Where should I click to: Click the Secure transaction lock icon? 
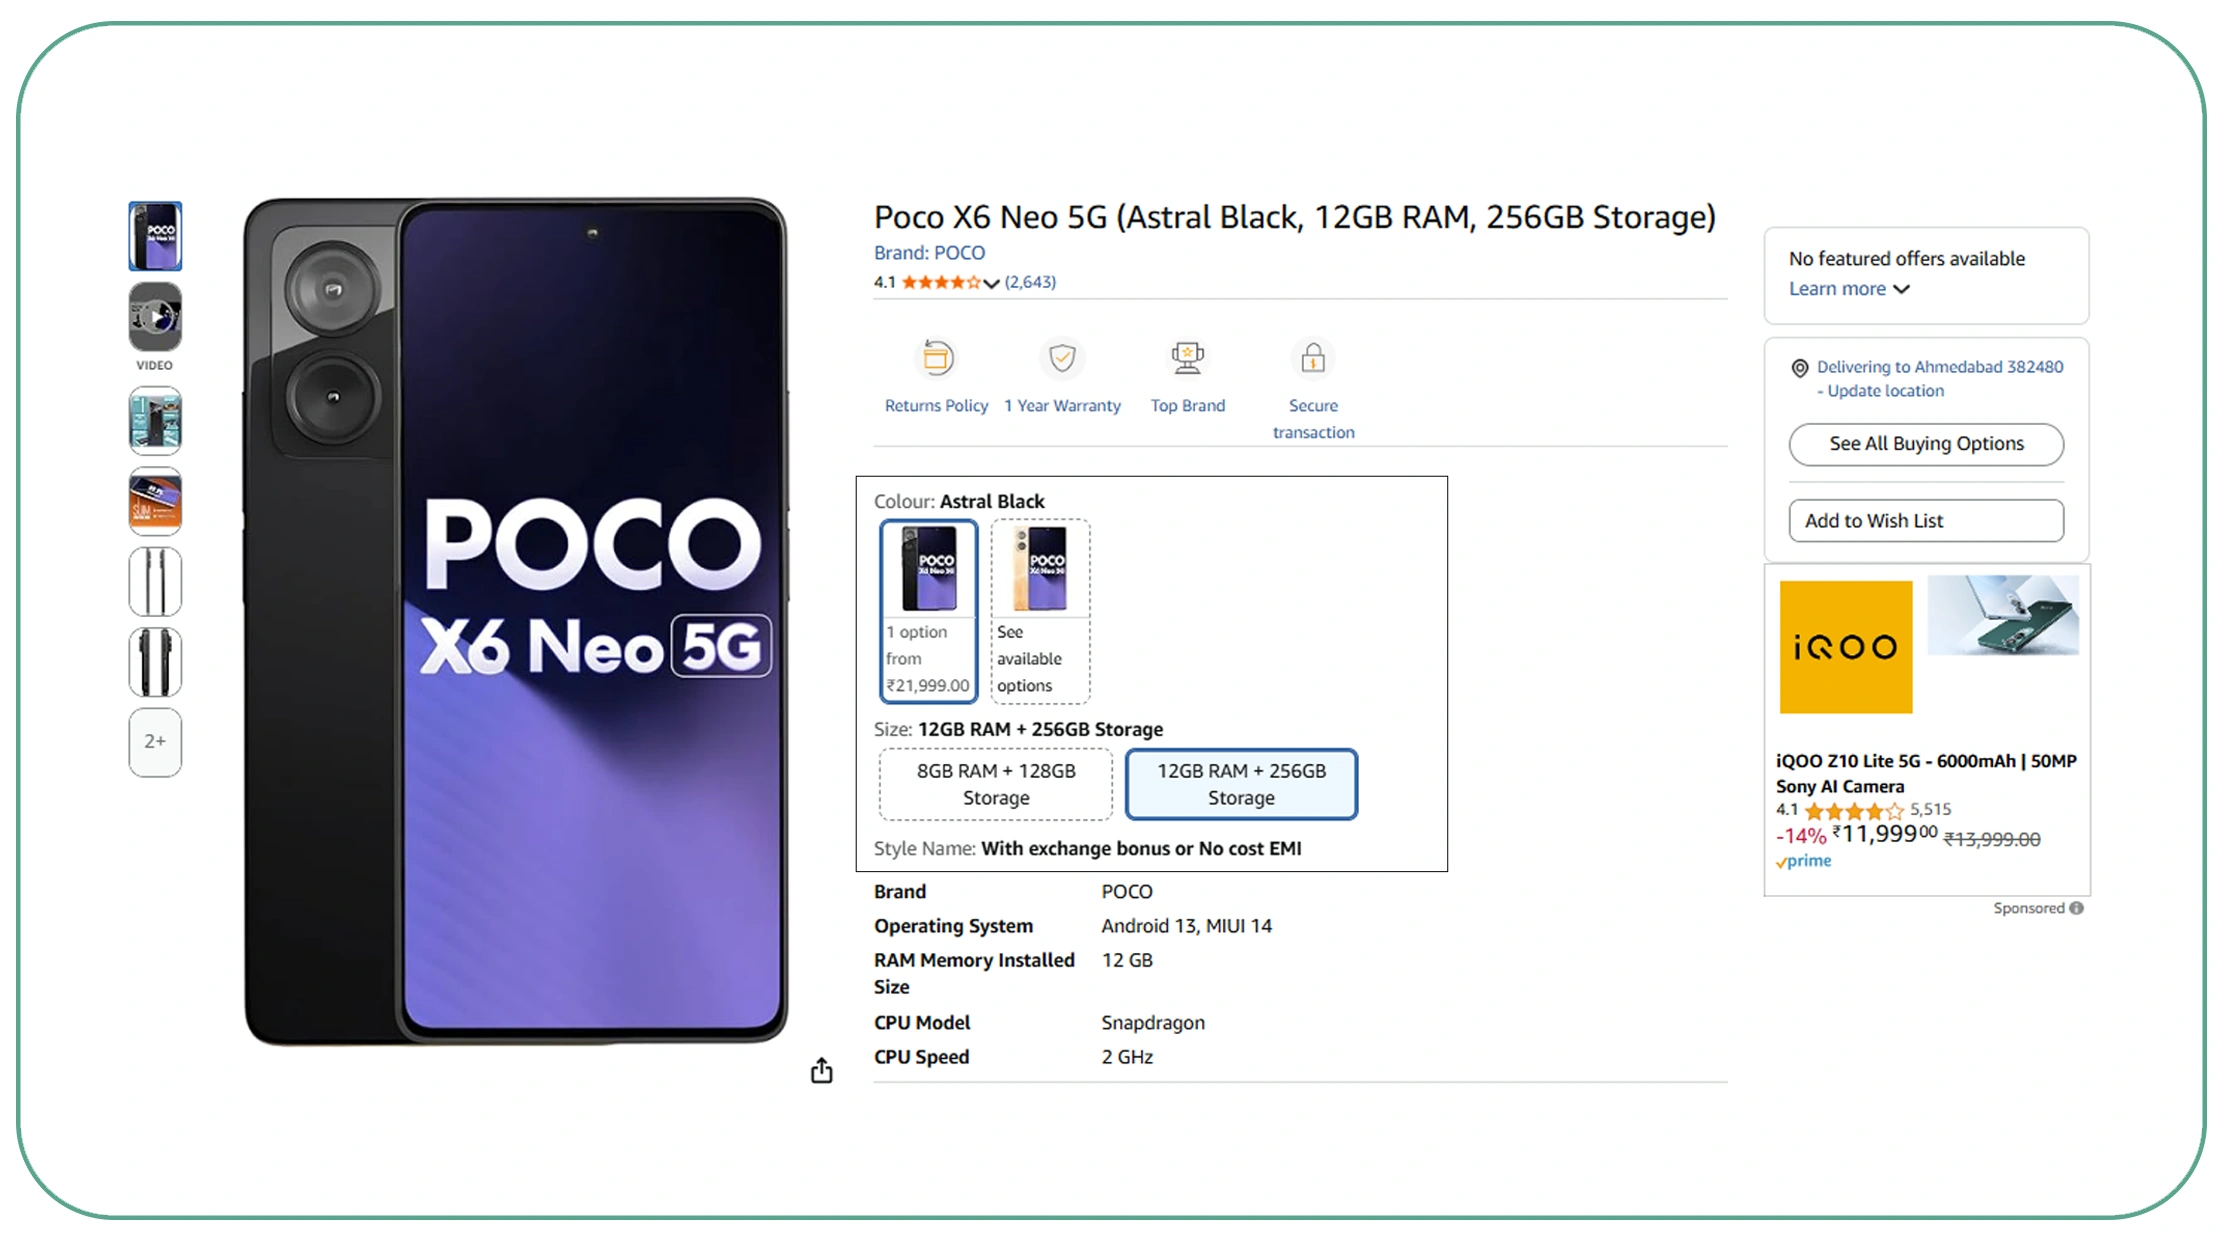(x=1313, y=358)
